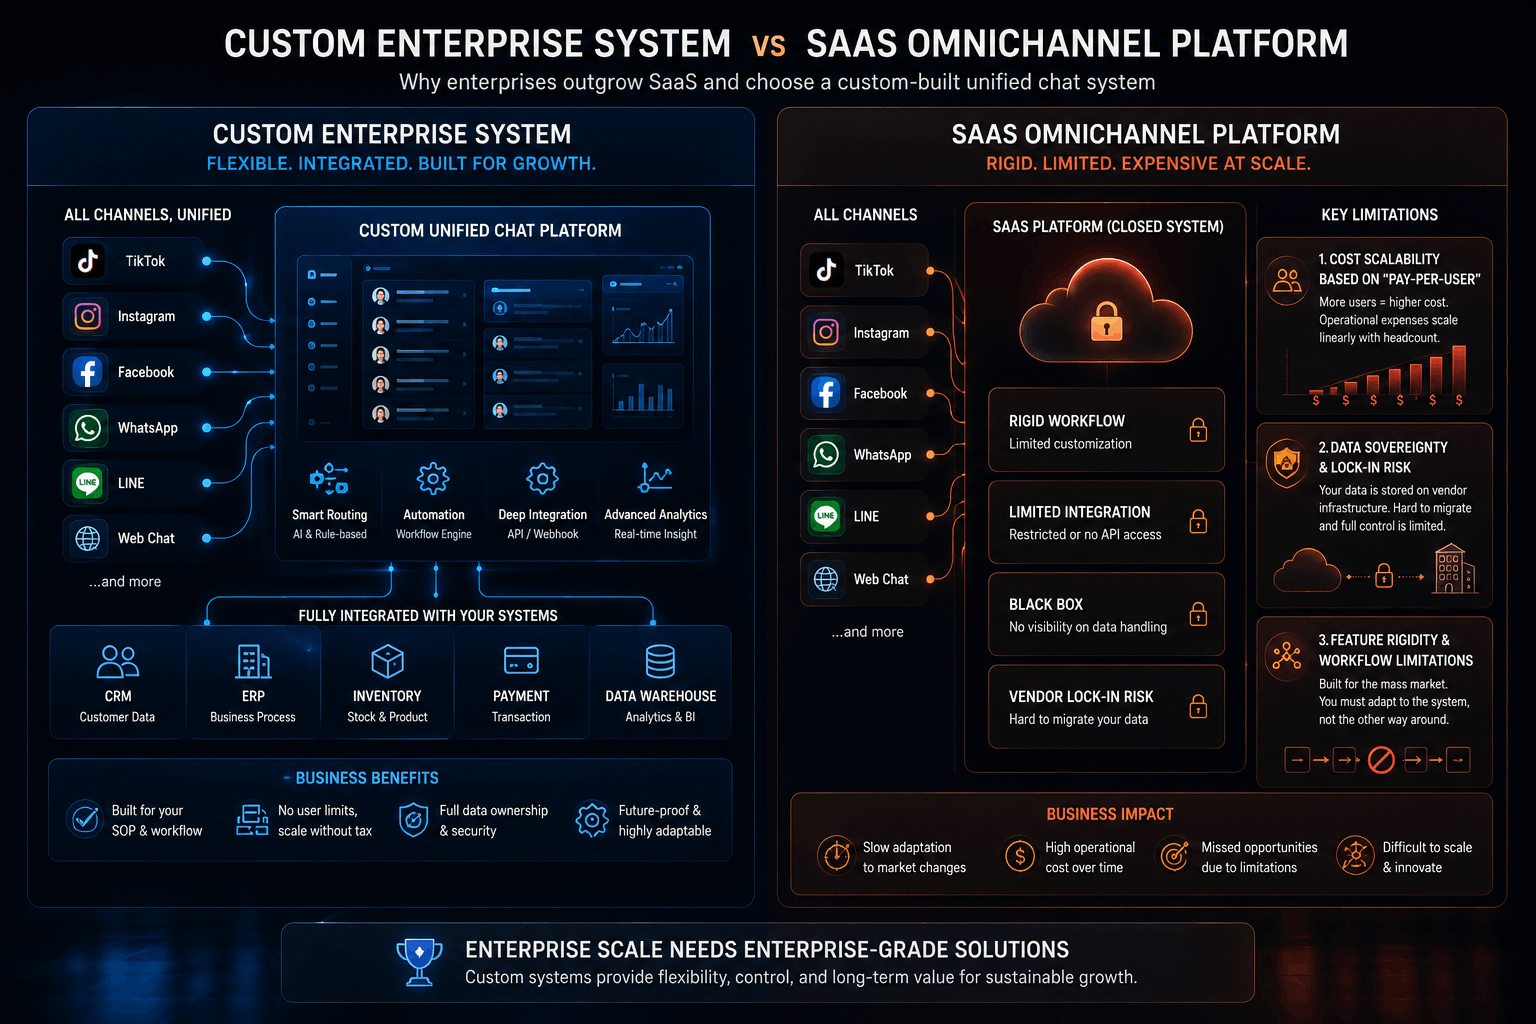
Task: Click the shield icon beside Full data ownership
Action: 413,820
